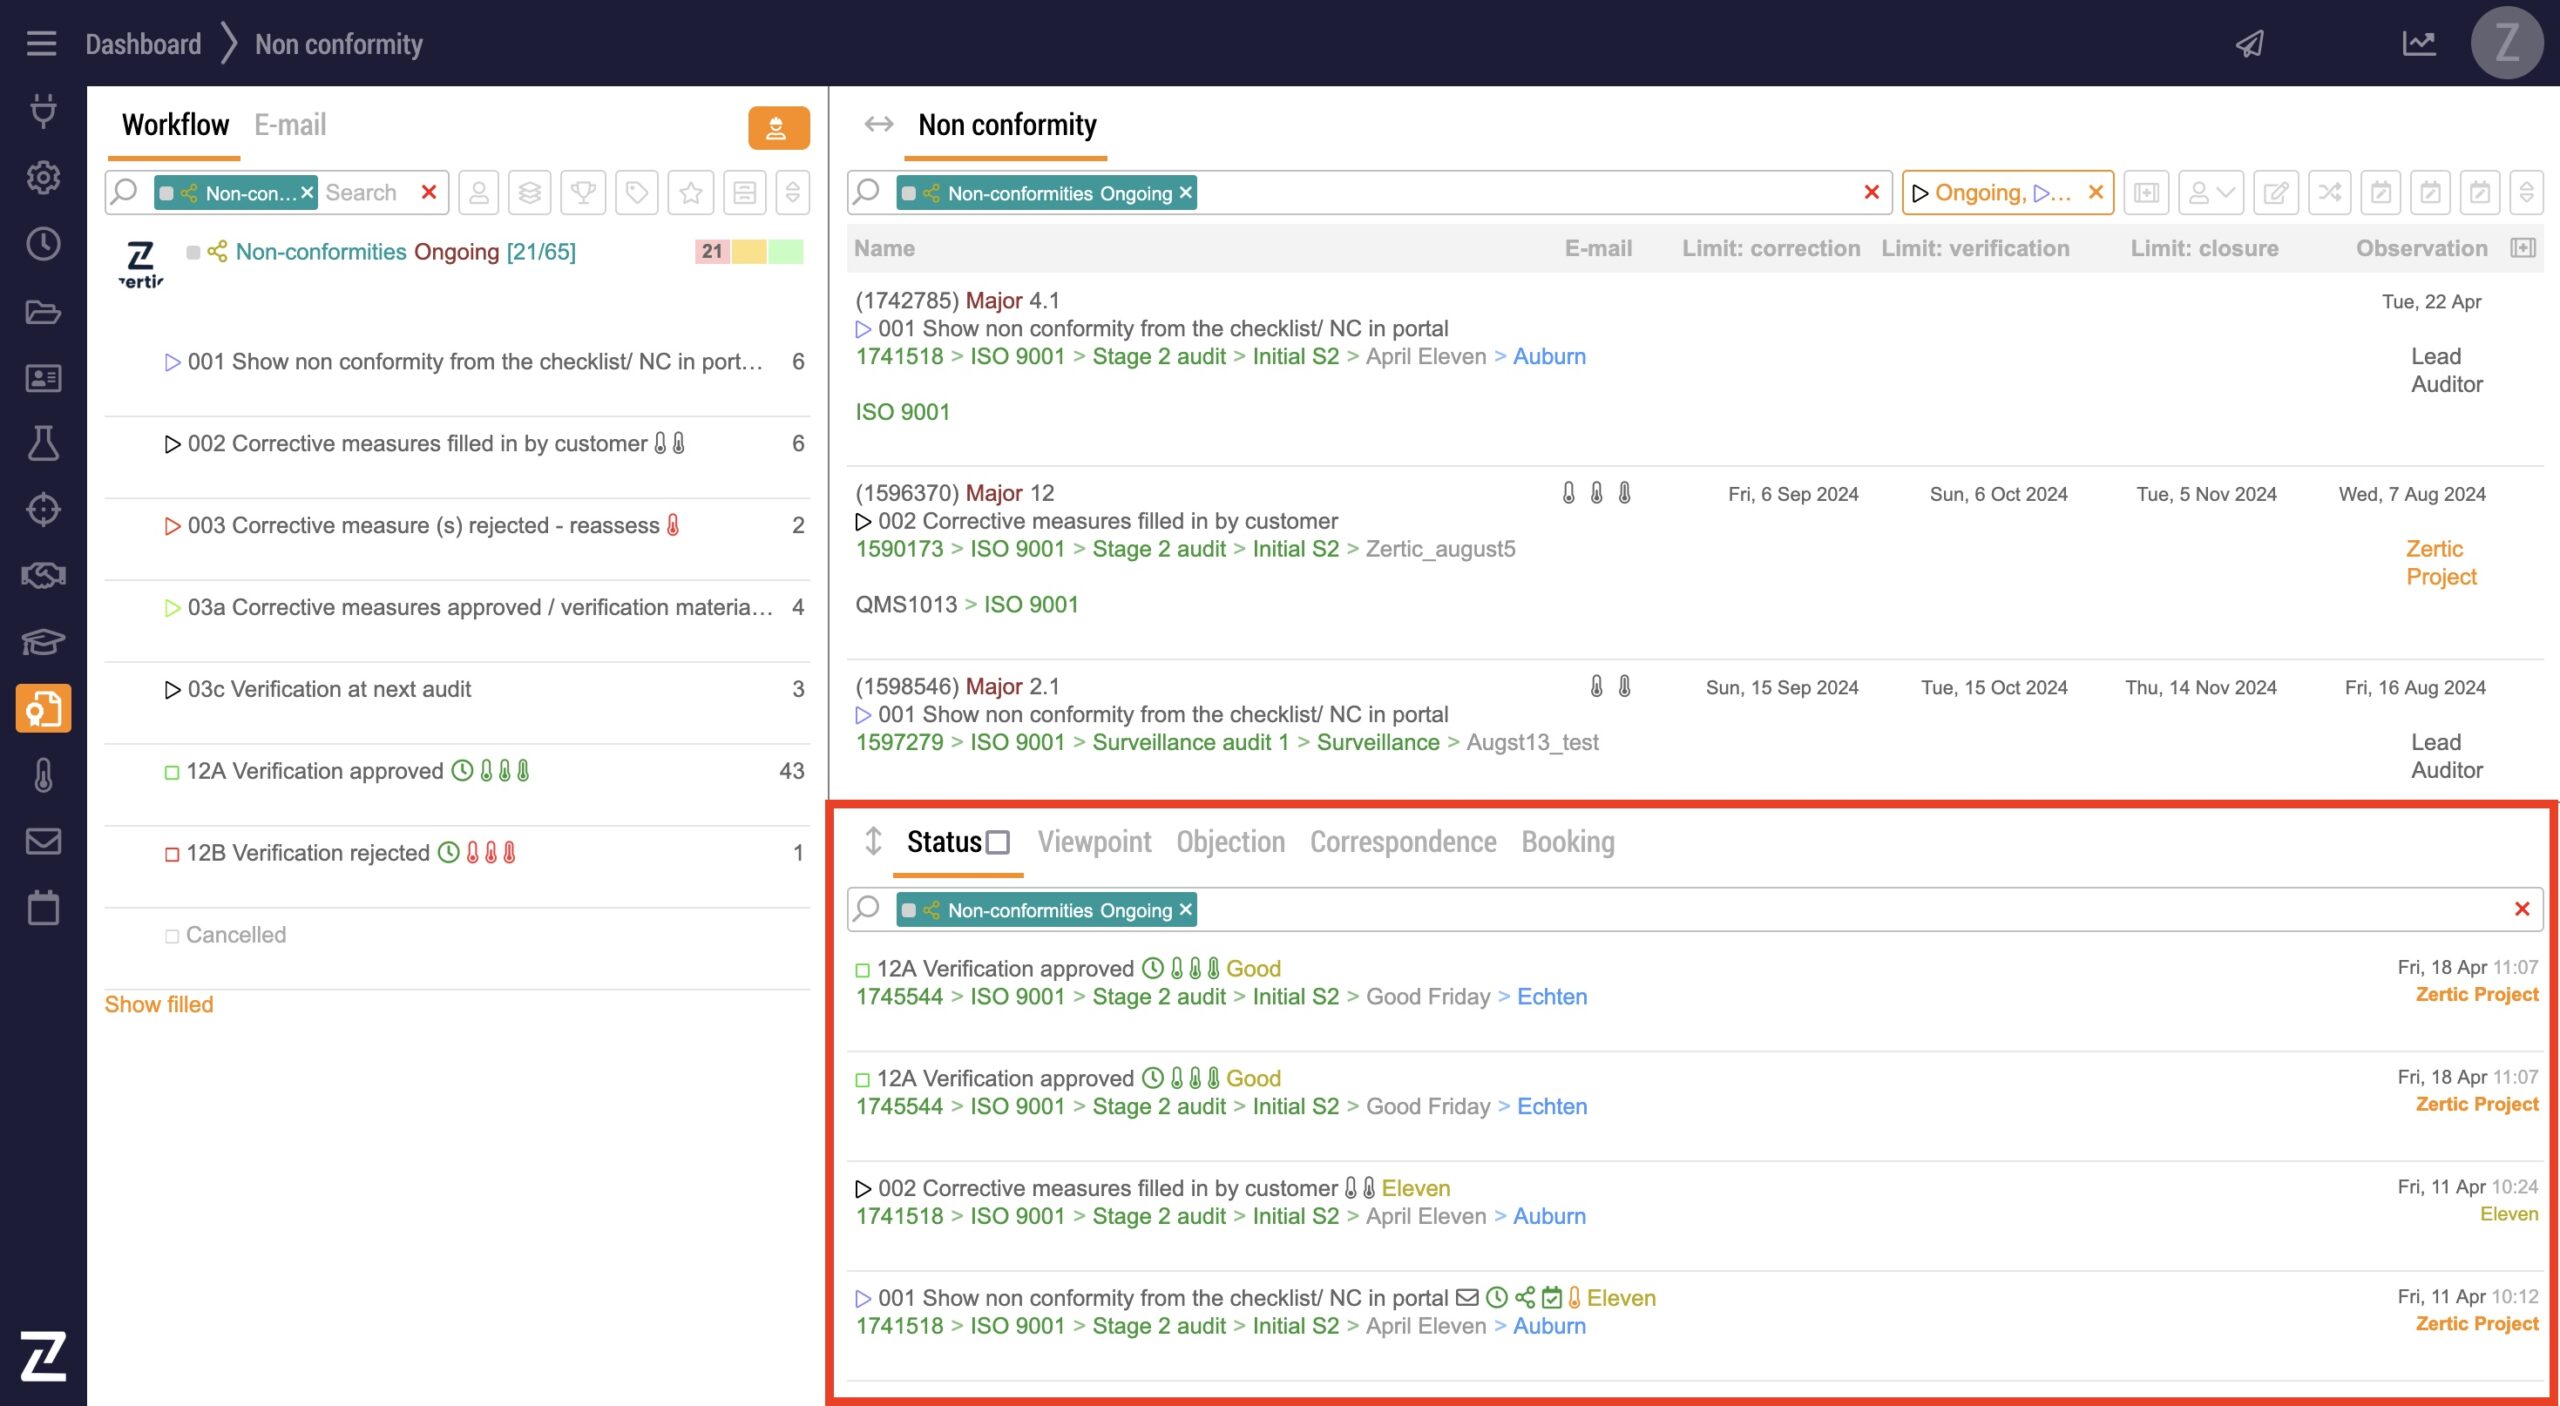Click the shuffle icon in Non conformity toolbar

tap(2329, 193)
